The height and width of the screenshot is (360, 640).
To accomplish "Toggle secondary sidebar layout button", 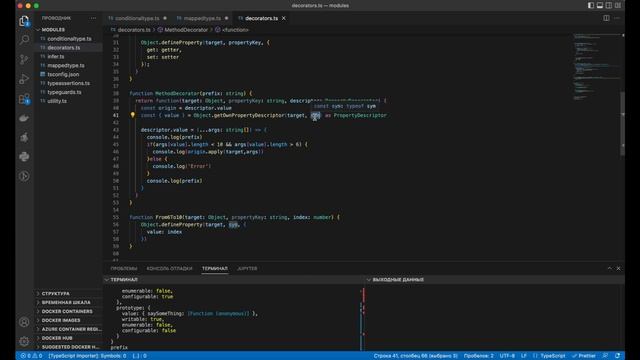I will (609, 5).
